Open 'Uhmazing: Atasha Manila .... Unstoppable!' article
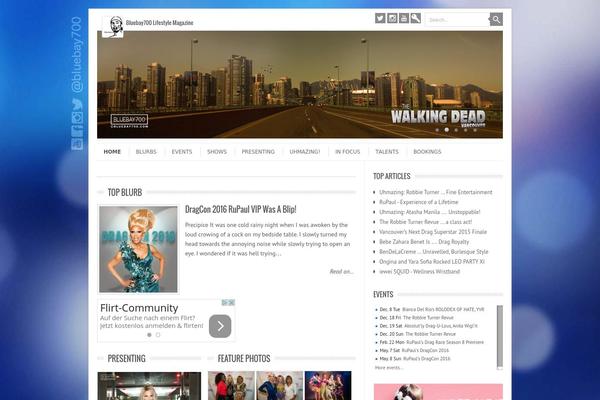The image size is (600, 400). point(429,212)
